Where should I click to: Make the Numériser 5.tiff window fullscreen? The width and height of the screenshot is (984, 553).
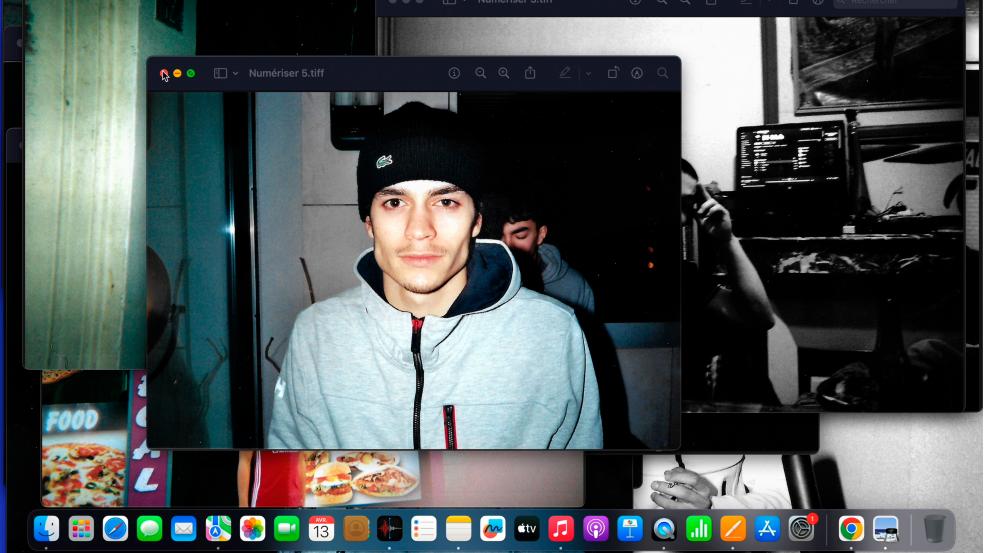[x=191, y=73]
